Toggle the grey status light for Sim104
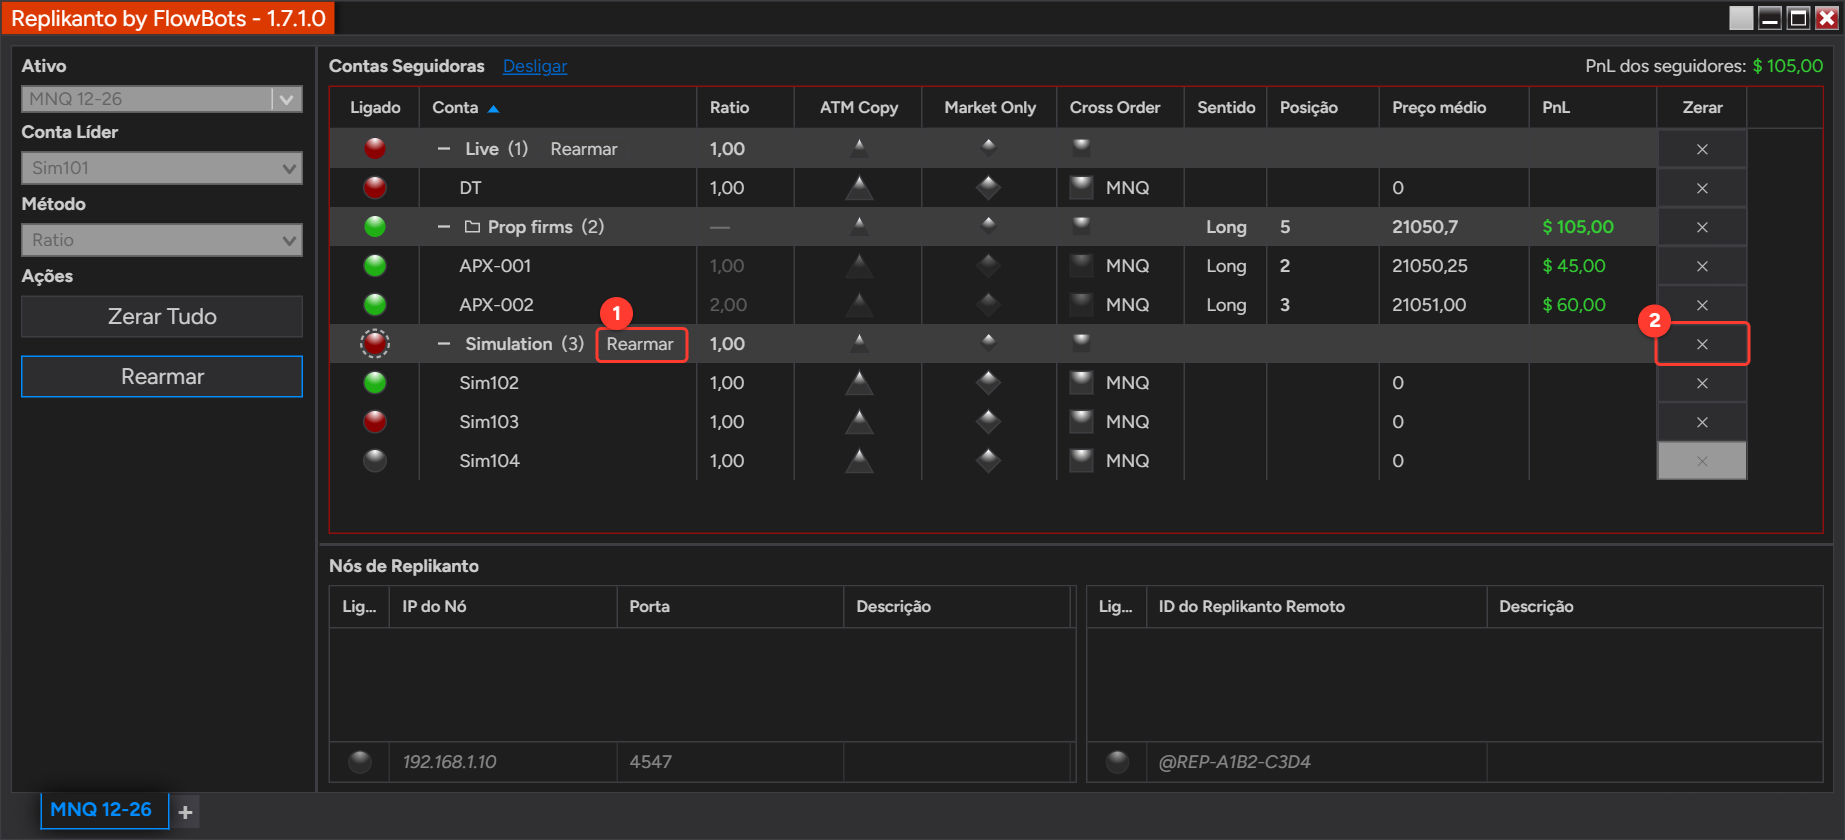This screenshot has width=1845, height=840. click(375, 460)
